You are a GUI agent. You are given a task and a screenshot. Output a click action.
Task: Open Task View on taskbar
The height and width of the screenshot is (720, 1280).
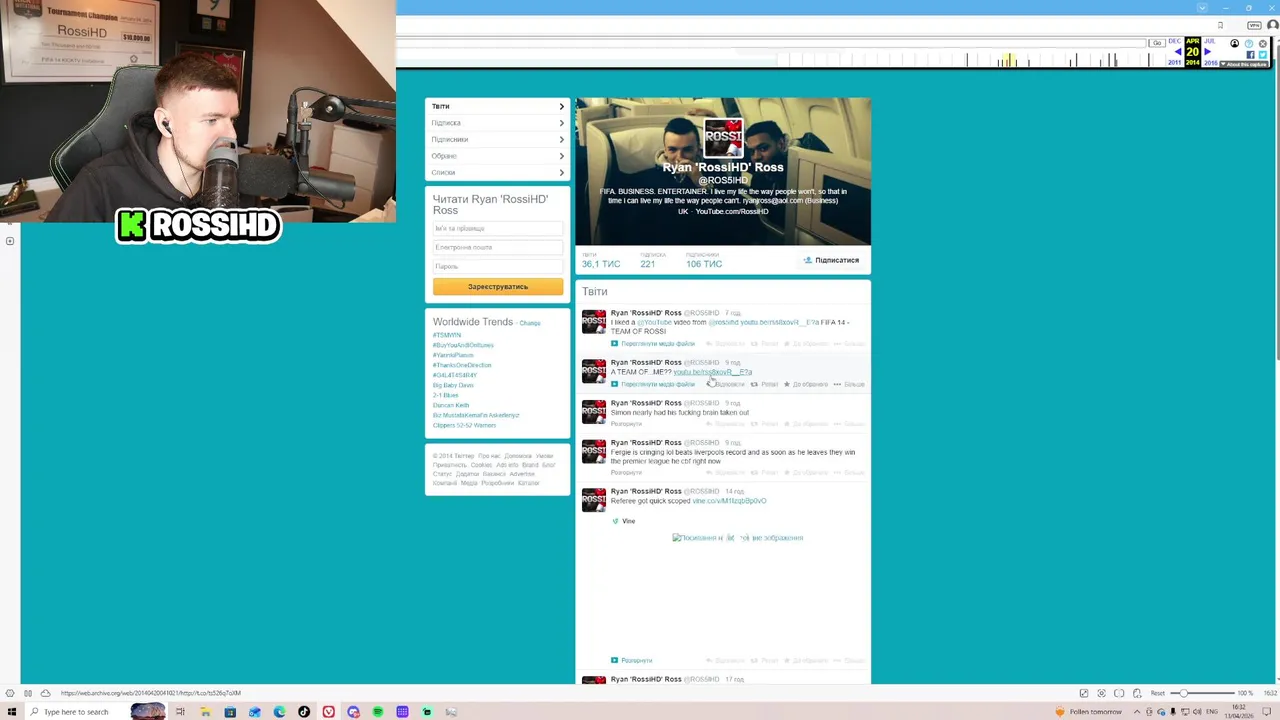(x=180, y=712)
